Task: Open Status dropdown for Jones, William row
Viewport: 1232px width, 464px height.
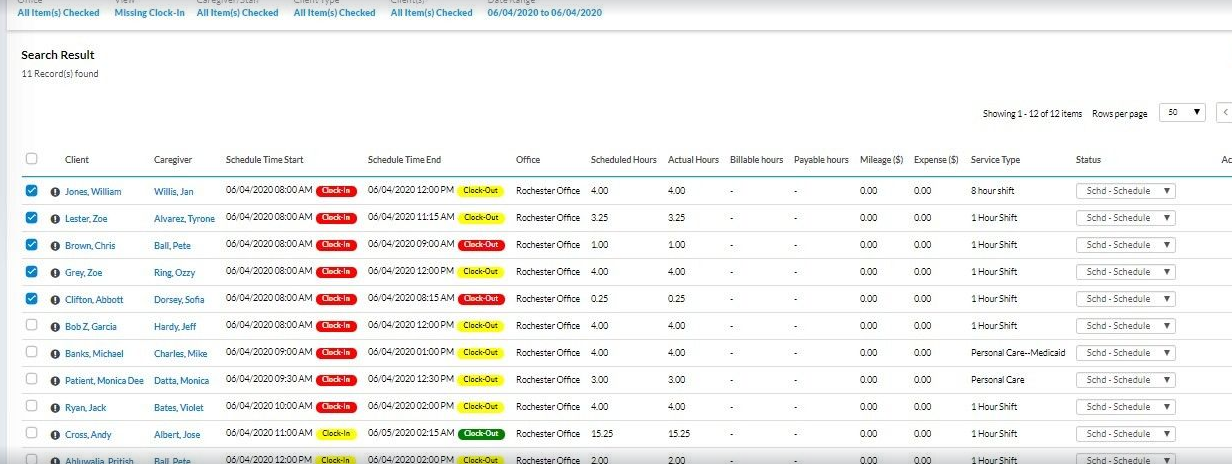Action: pos(1125,191)
